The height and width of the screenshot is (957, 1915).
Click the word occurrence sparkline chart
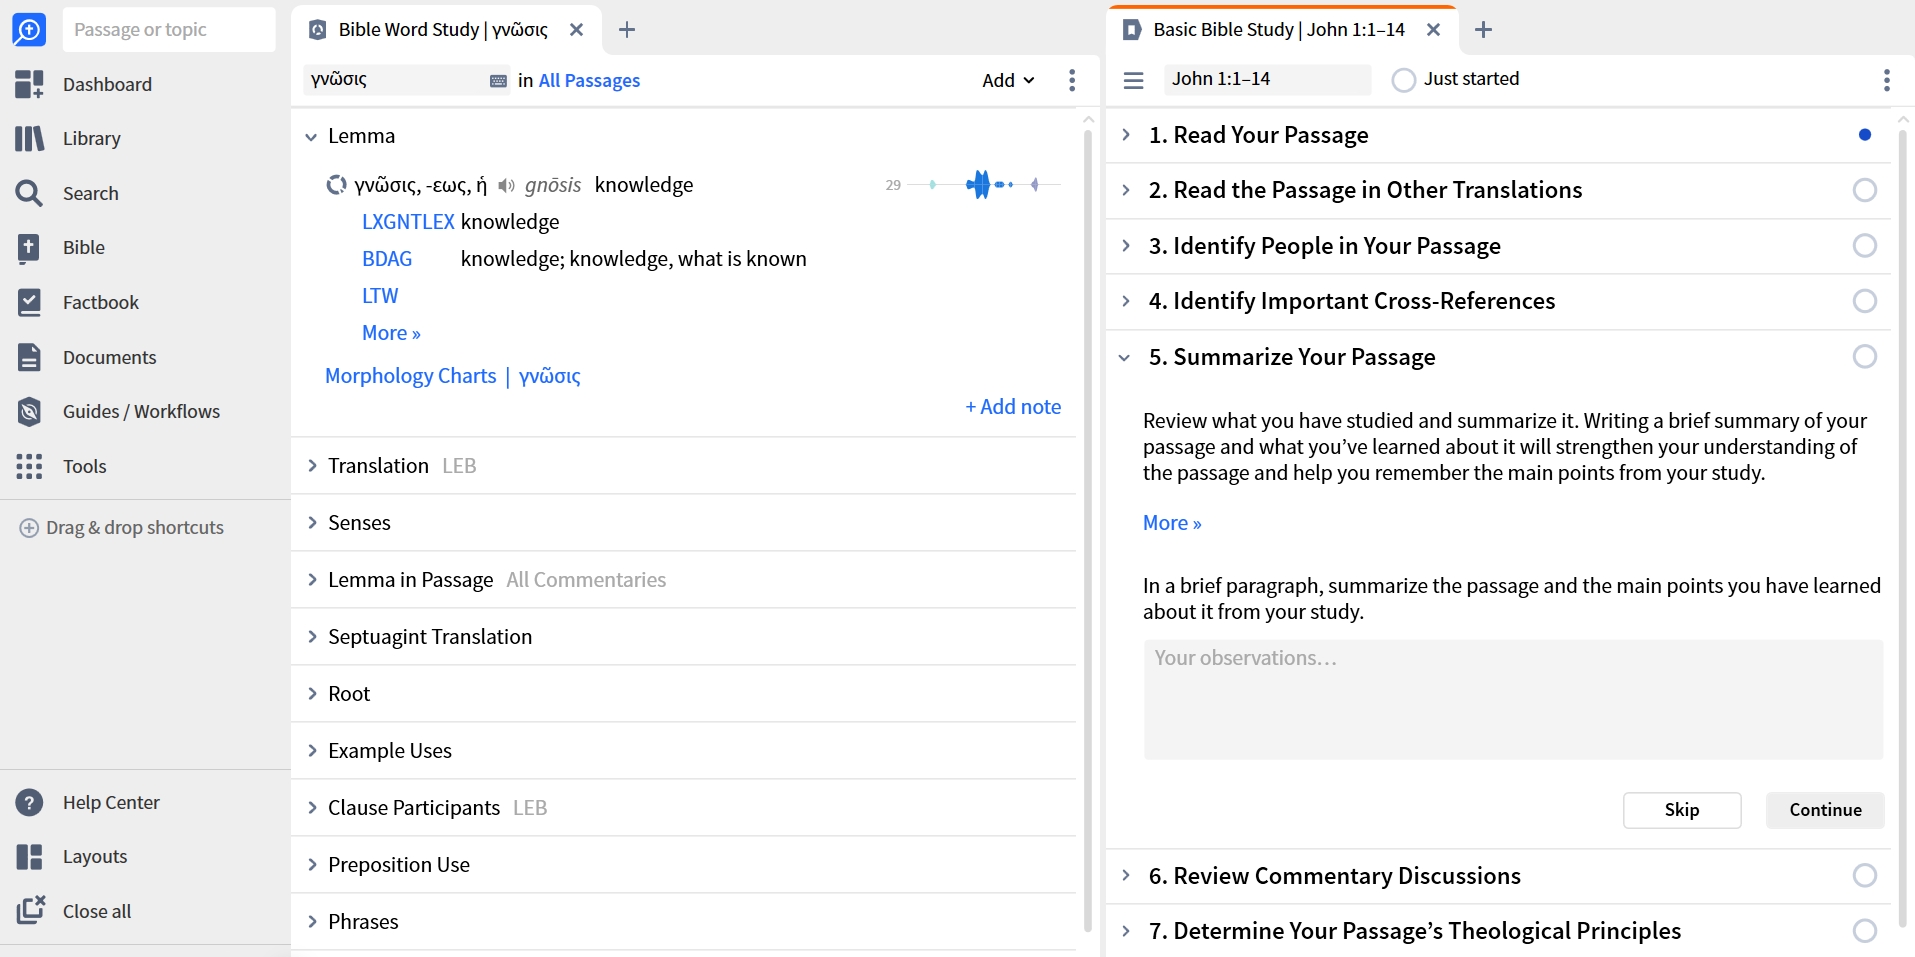click(984, 184)
